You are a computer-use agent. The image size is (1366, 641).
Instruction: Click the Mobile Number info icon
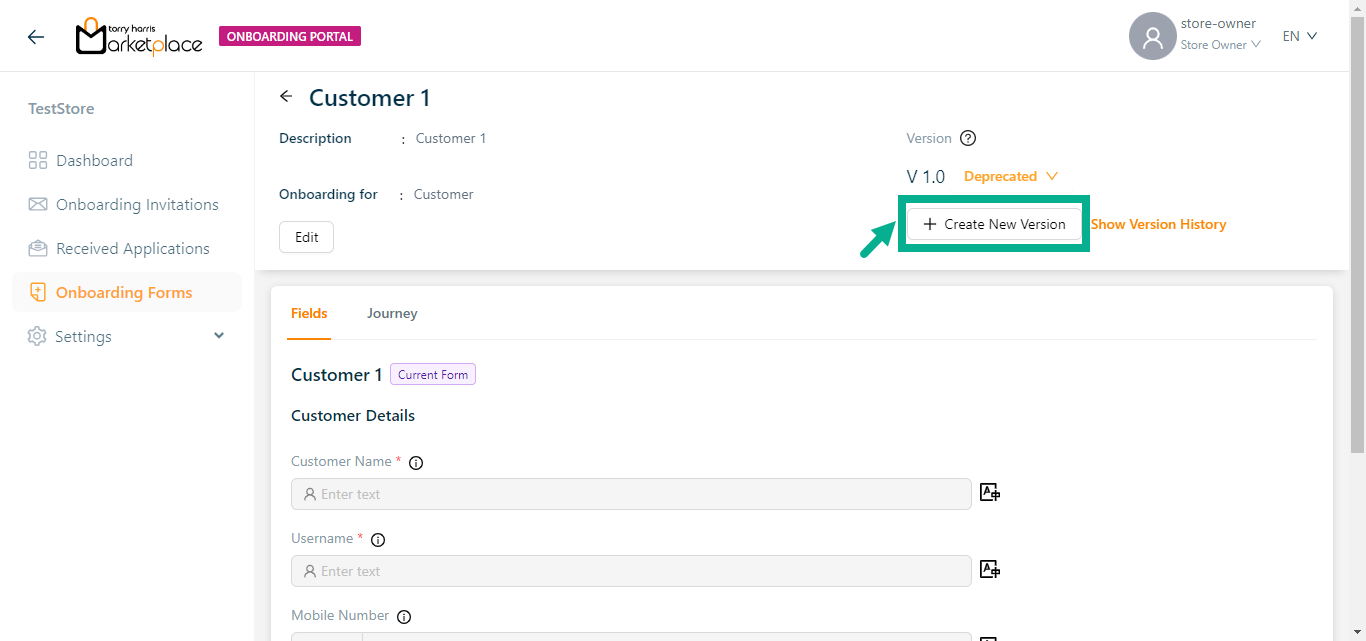click(x=404, y=617)
